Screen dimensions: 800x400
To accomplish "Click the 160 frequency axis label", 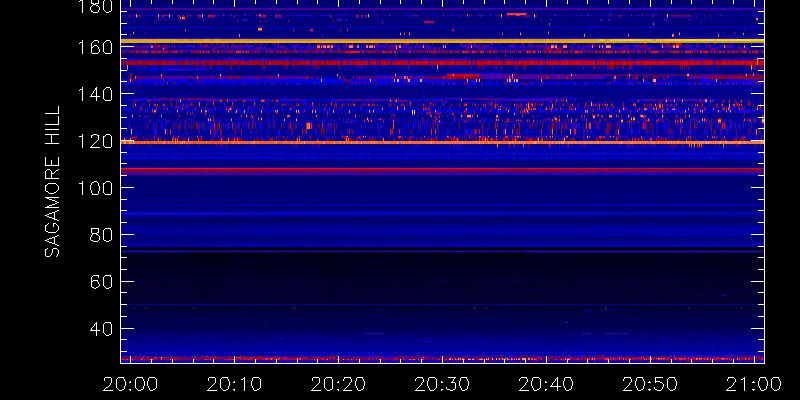I will pyautogui.click(x=94, y=48).
